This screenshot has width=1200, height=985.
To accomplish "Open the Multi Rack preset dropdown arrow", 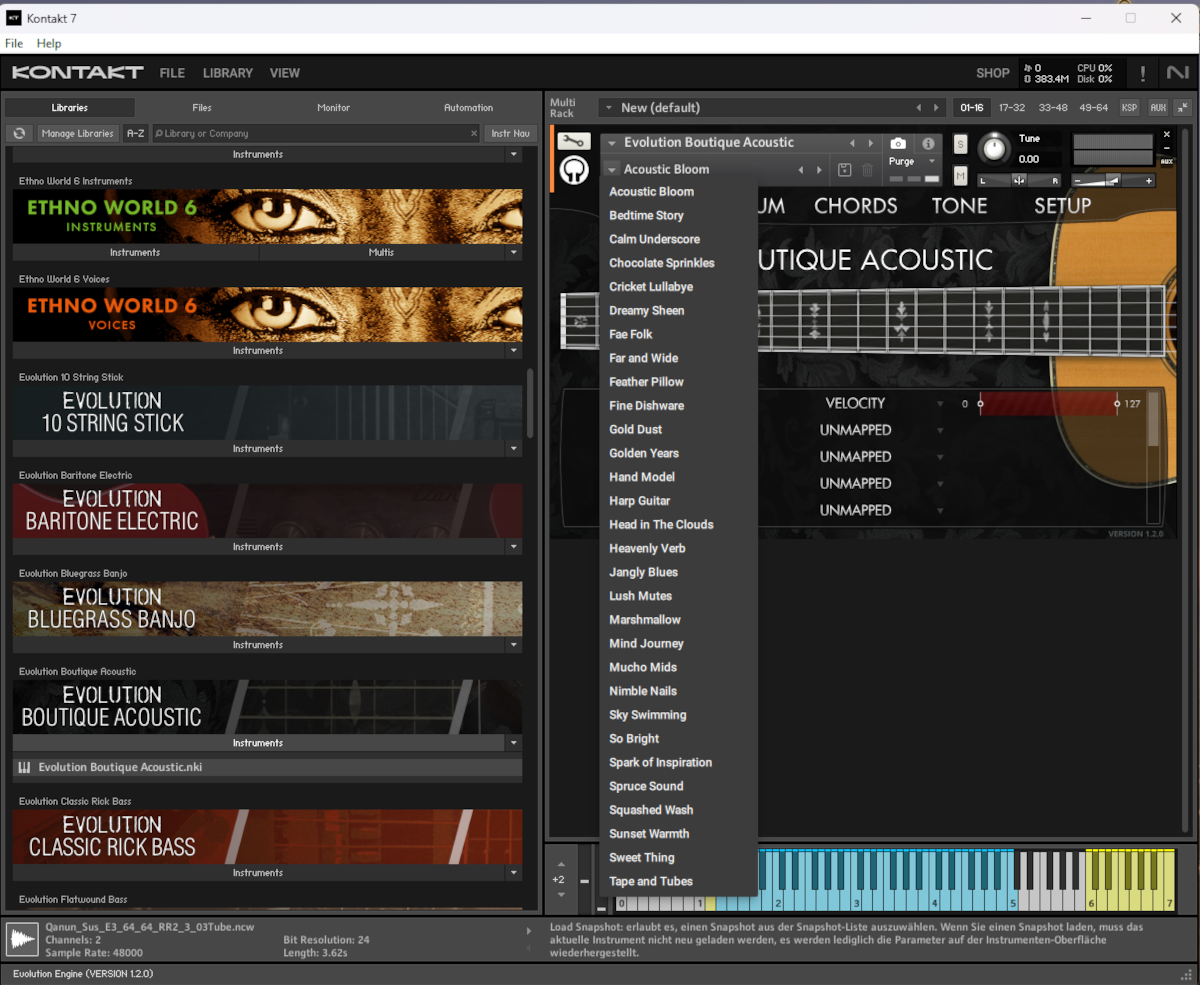I will click(x=608, y=108).
